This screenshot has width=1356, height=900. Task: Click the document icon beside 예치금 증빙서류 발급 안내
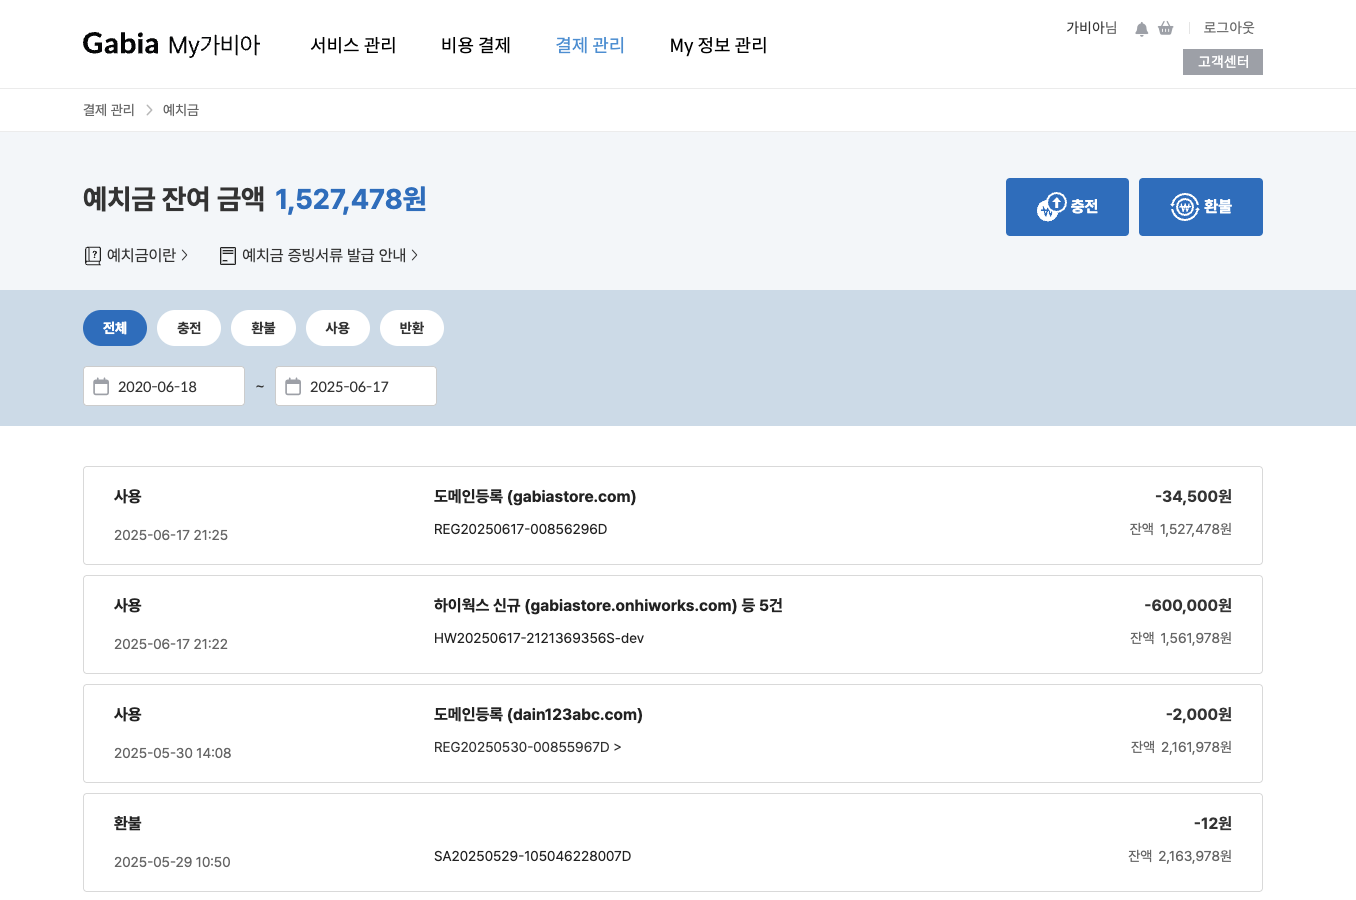point(227,255)
